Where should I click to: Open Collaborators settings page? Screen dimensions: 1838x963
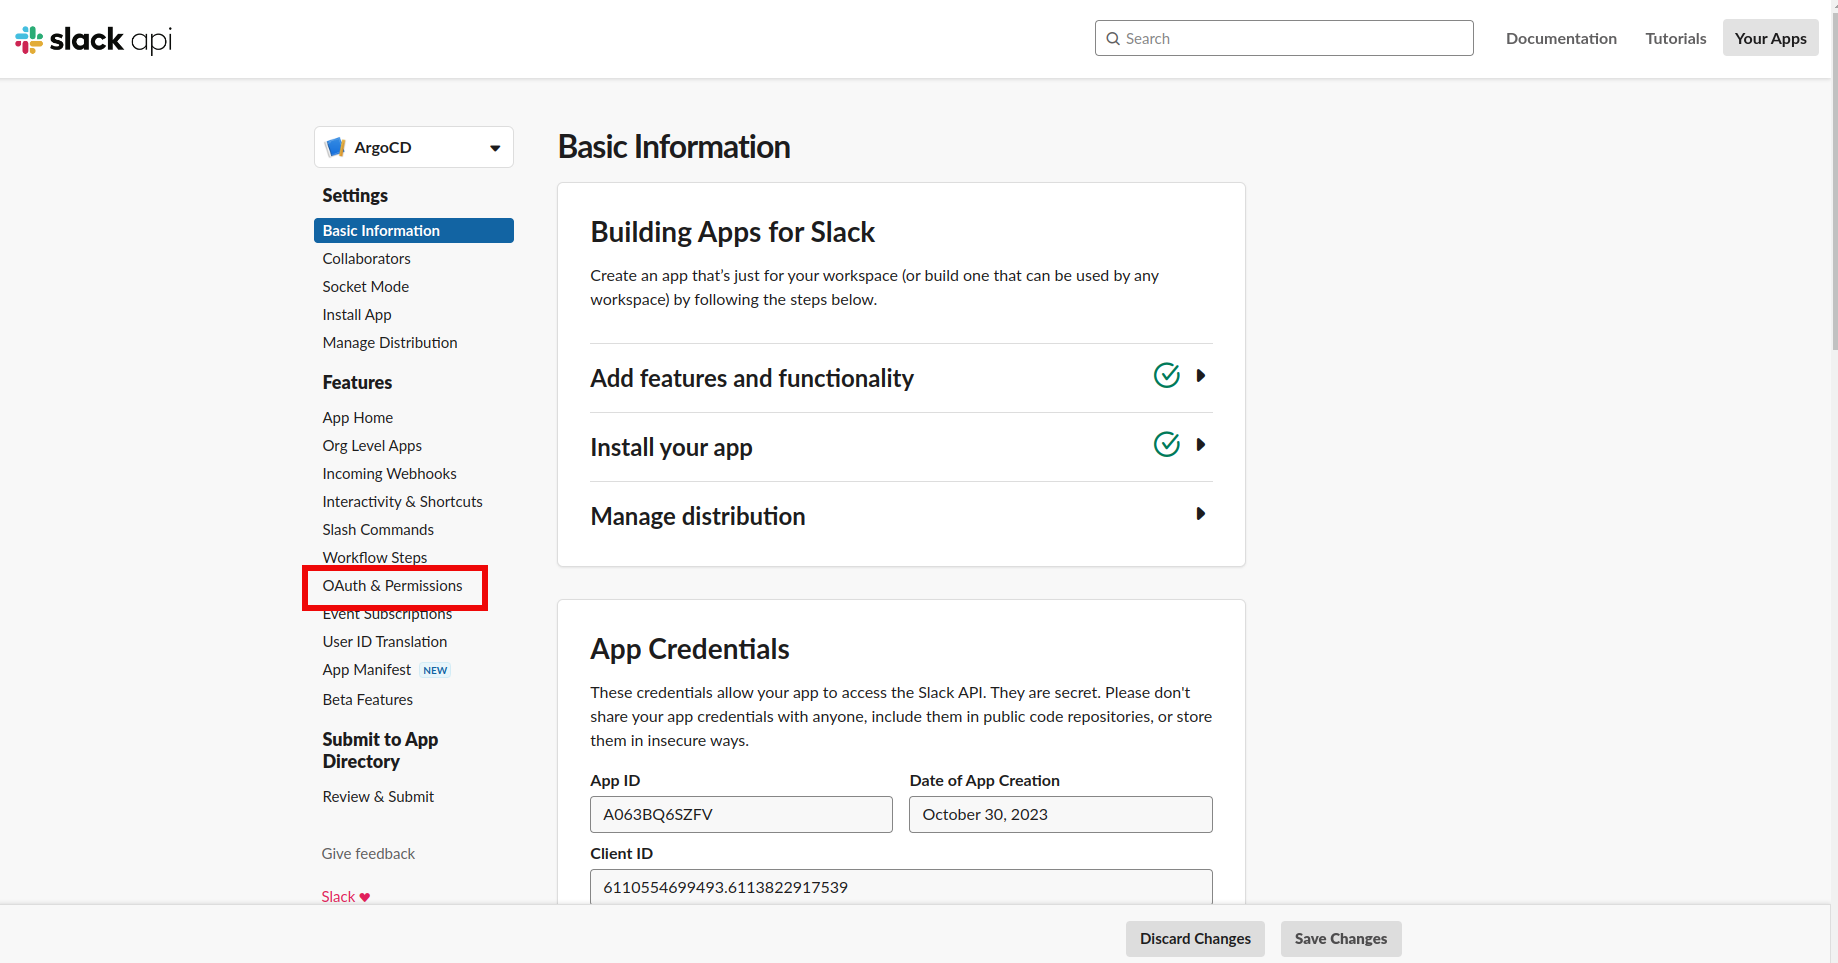366,259
